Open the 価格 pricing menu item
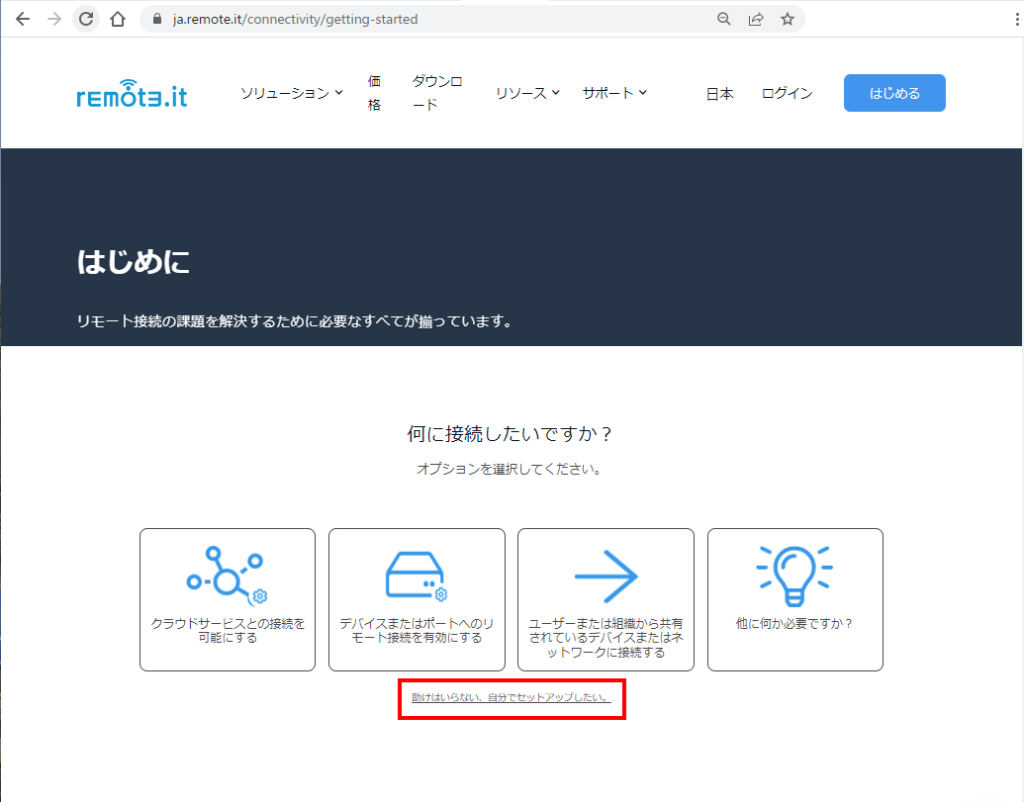 point(375,93)
